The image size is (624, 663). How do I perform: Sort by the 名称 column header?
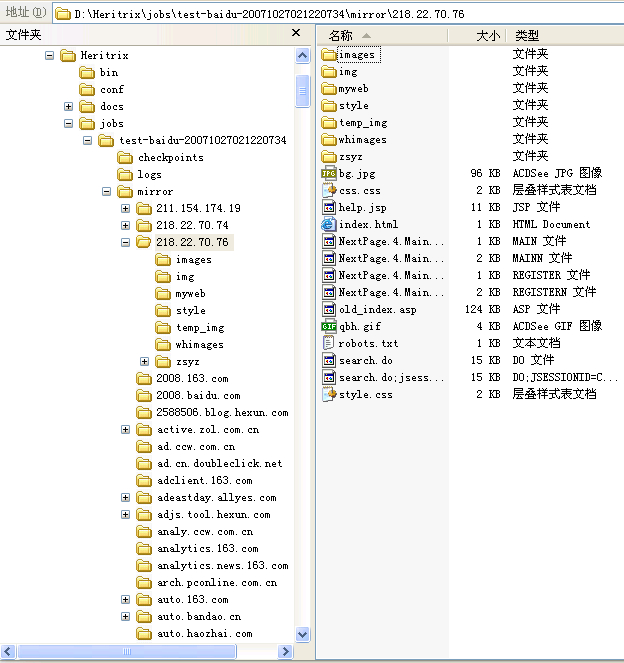click(x=382, y=36)
